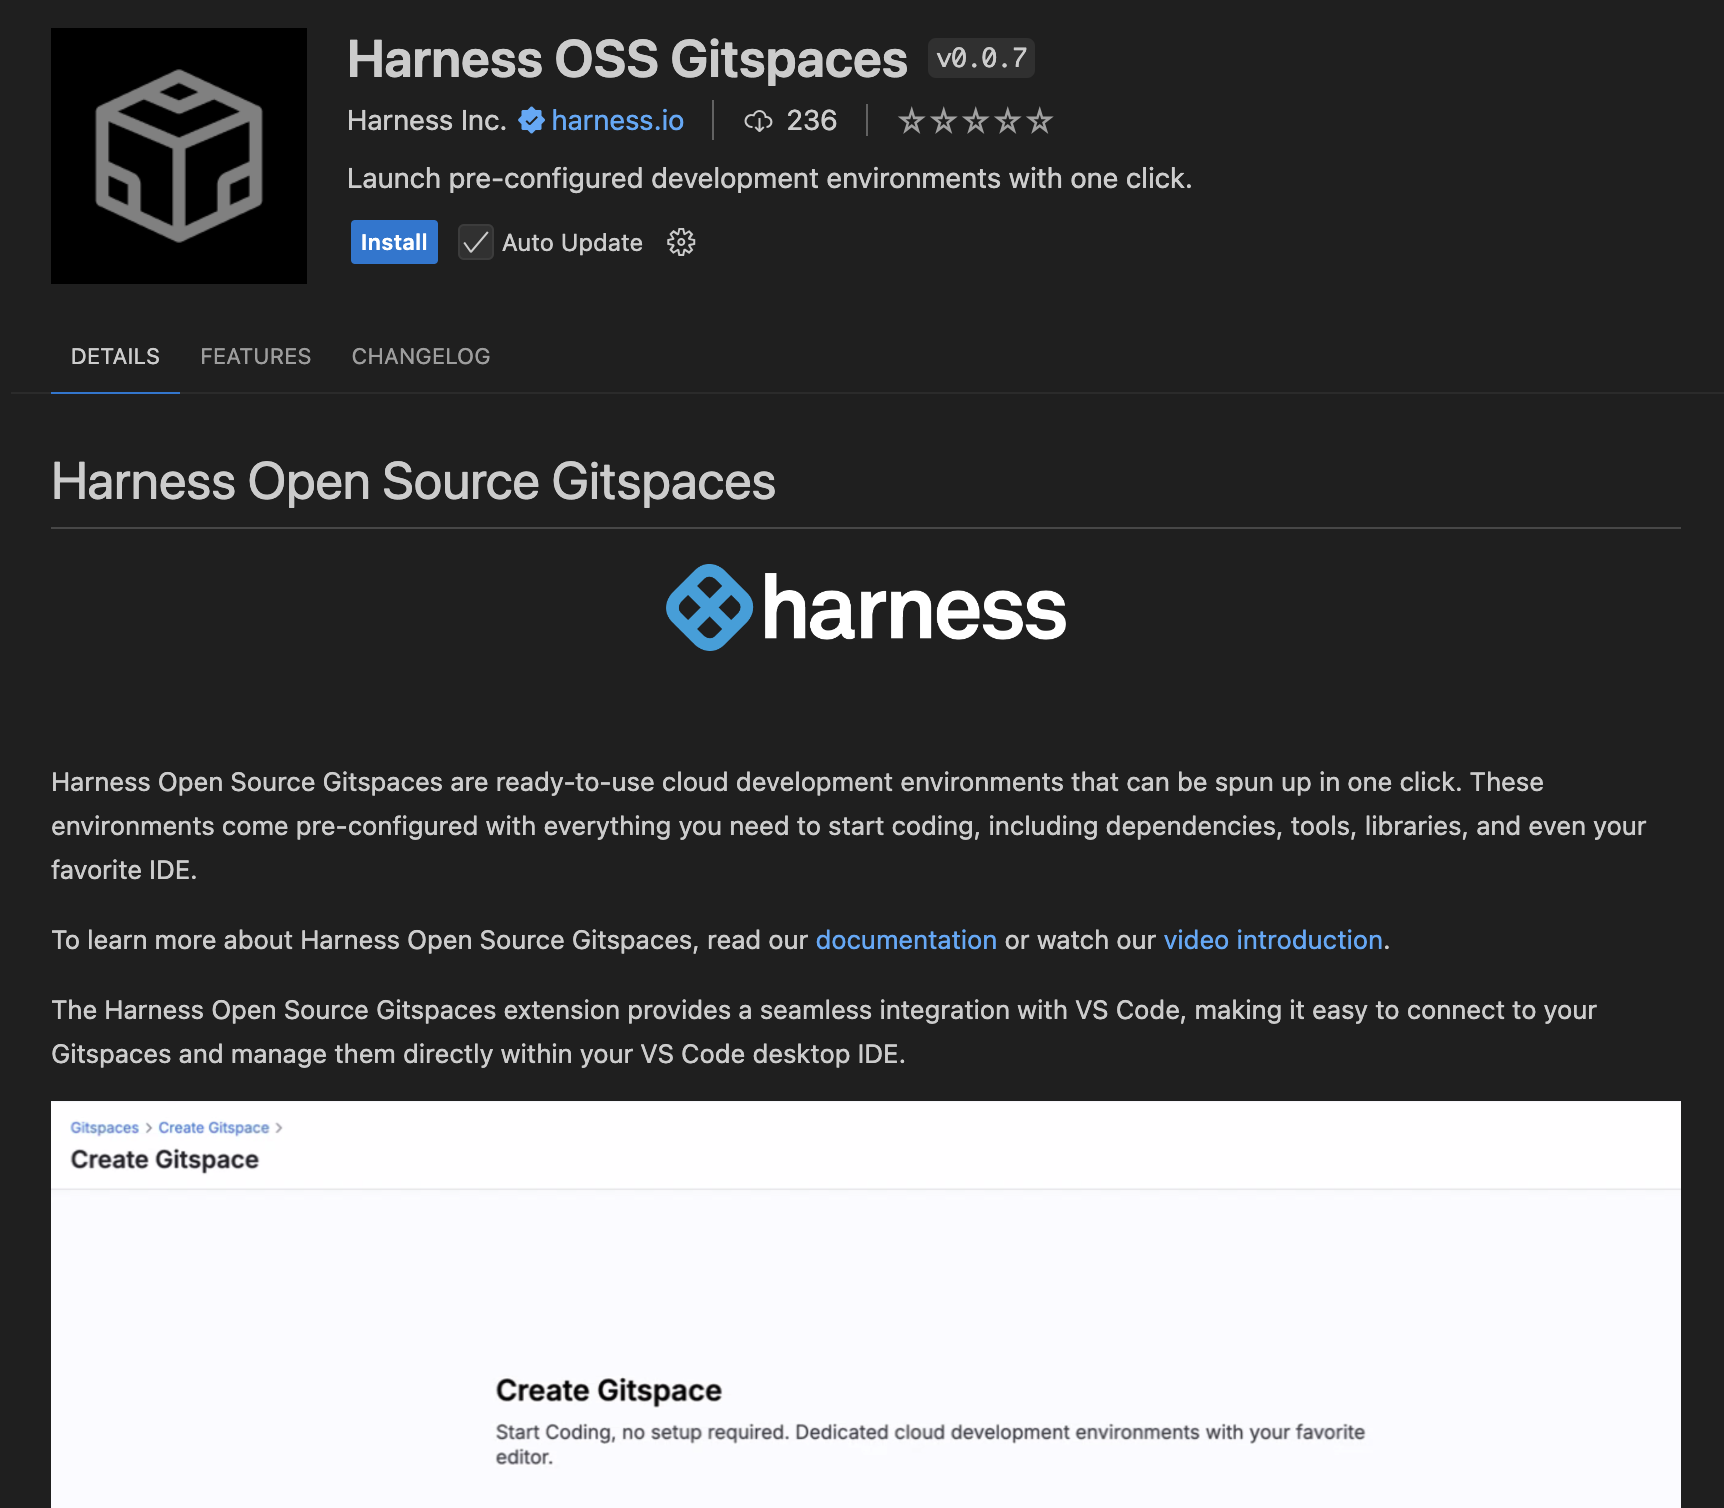
Task: Click the blue Harness logo mark in the README
Action: tap(709, 608)
